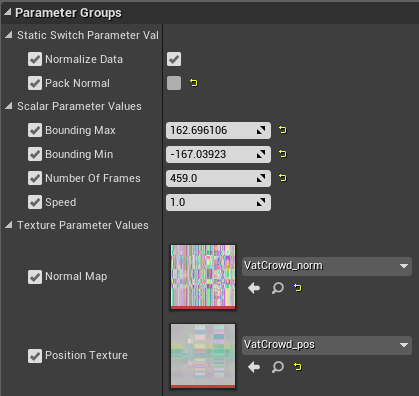Click the Bounding Min value field

(218, 154)
